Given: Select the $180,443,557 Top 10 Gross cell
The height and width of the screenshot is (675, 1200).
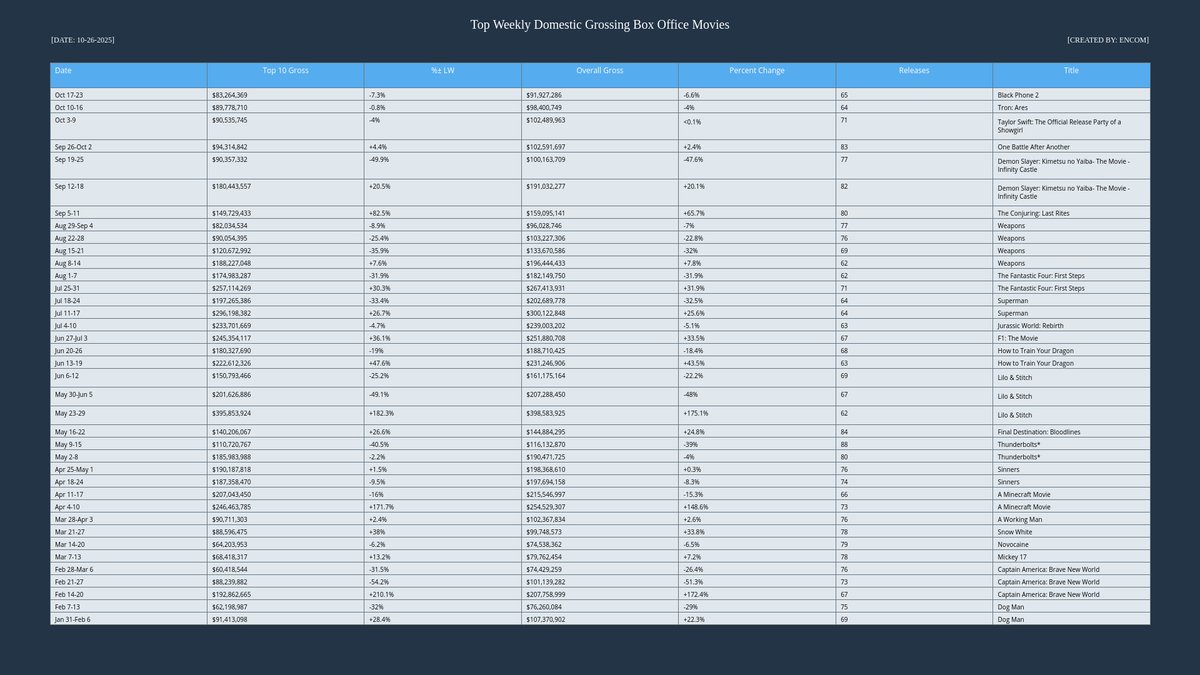Looking at the screenshot, I should click(x=286, y=193).
